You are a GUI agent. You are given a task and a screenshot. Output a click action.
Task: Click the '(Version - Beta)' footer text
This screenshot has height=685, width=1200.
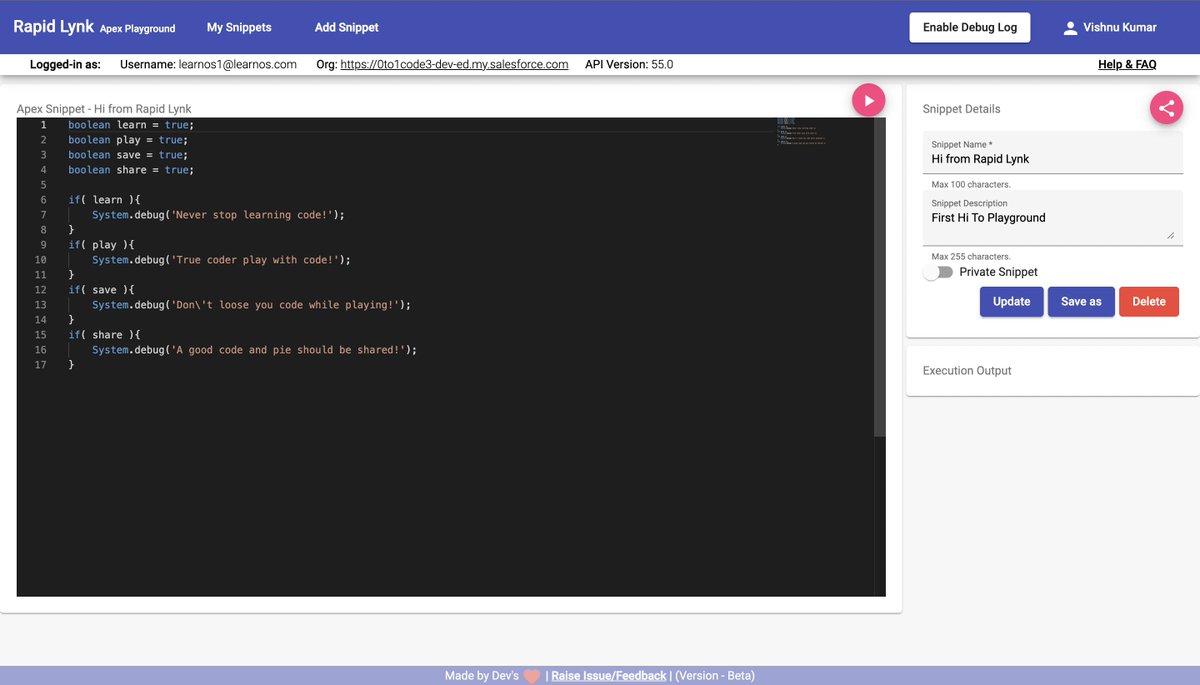tap(715, 676)
